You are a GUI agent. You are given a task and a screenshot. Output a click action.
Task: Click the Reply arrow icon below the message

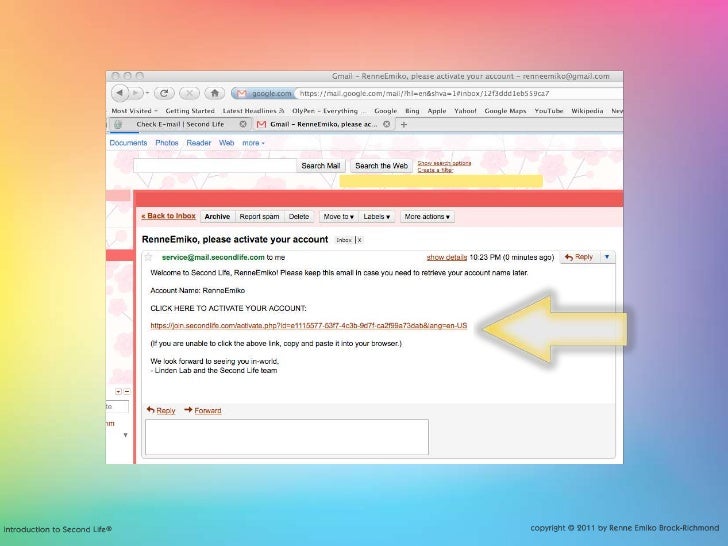(150, 410)
